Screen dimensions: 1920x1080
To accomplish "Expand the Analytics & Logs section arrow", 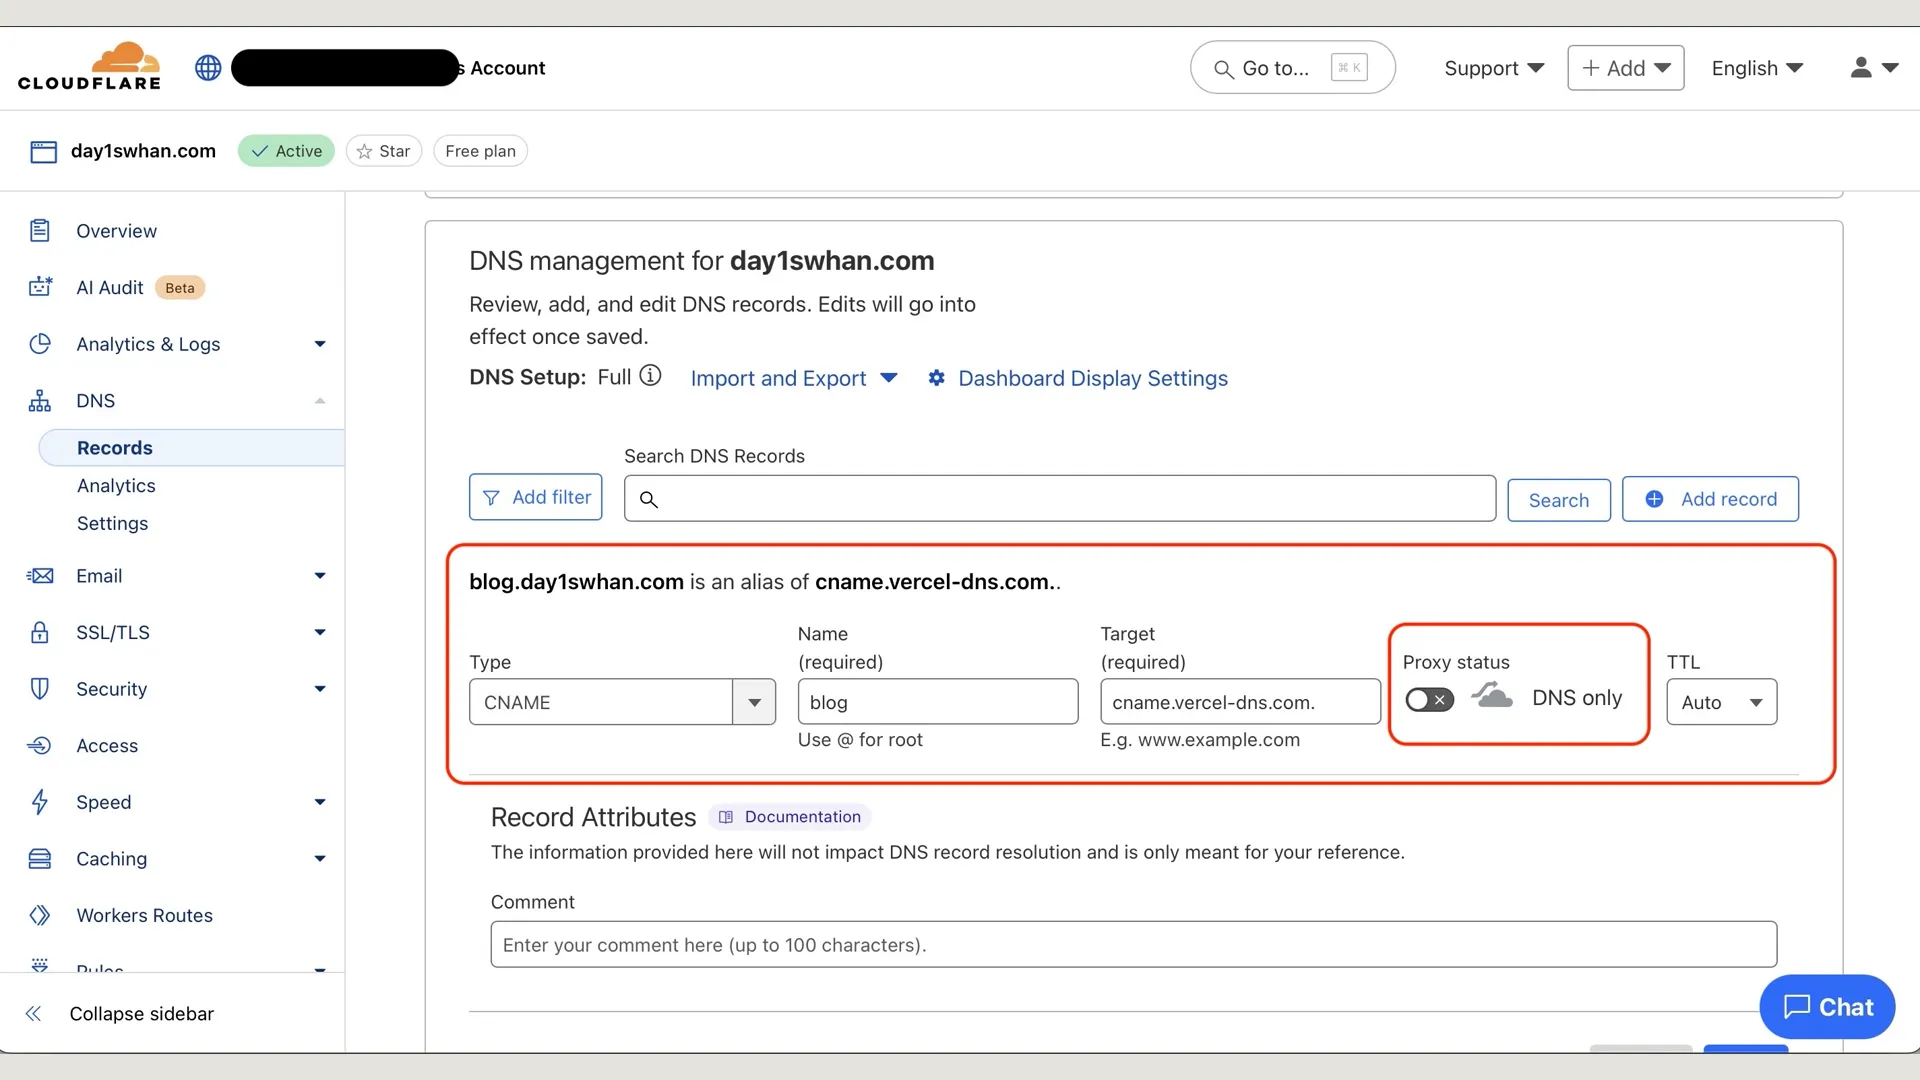I will pyautogui.click(x=320, y=344).
